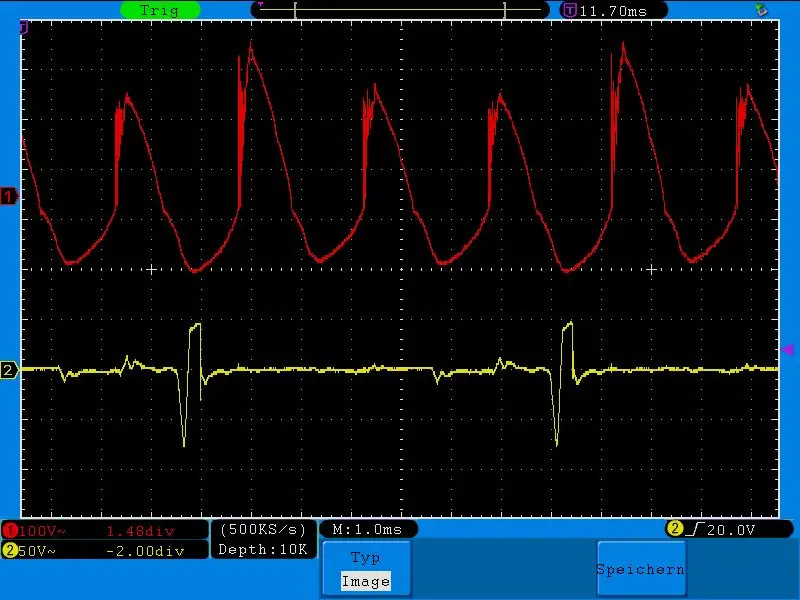This screenshot has height=600, width=800.
Task: Click the channel 2 ground marker
Action: click(10, 371)
